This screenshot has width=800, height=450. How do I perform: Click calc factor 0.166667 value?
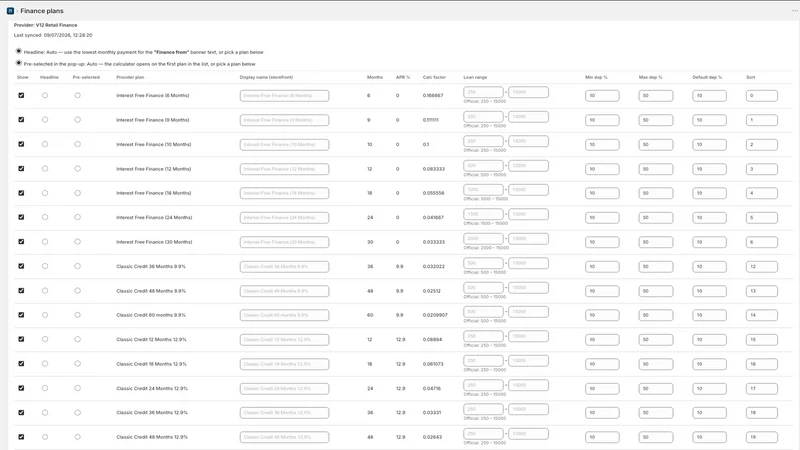click(x=433, y=95)
